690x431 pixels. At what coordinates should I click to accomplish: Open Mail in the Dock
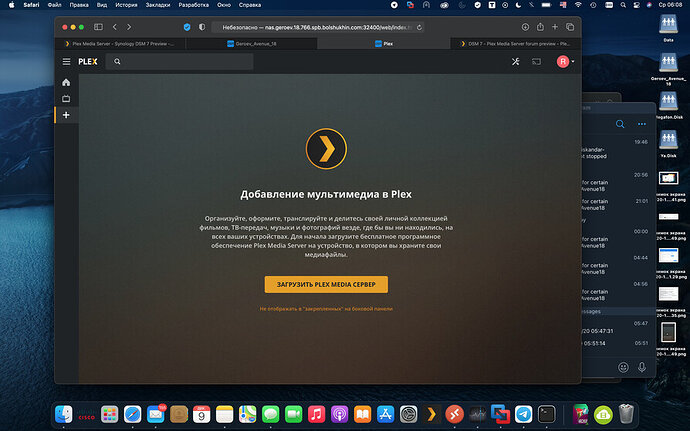click(155, 414)
